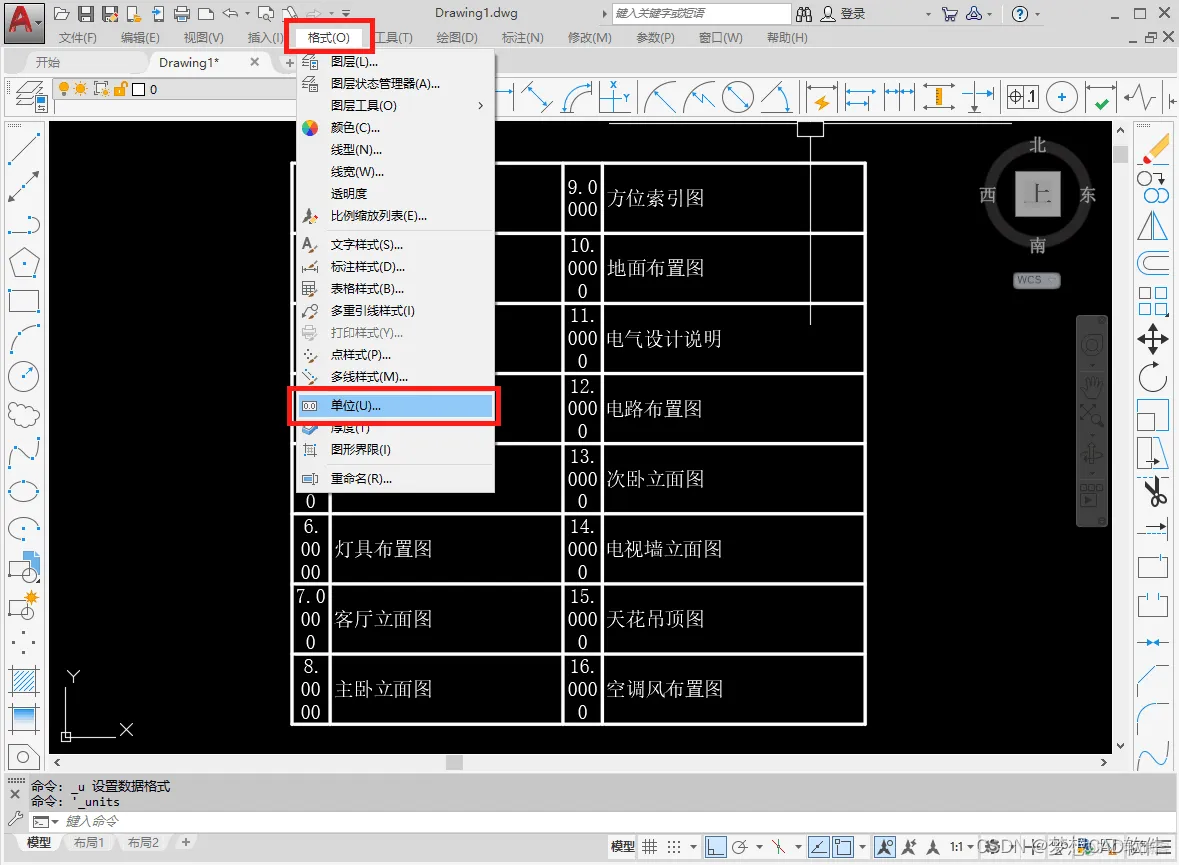Click the white layer color swatch
The height and width of the screenshot is (865, 1179).
[x=138, y=90]
